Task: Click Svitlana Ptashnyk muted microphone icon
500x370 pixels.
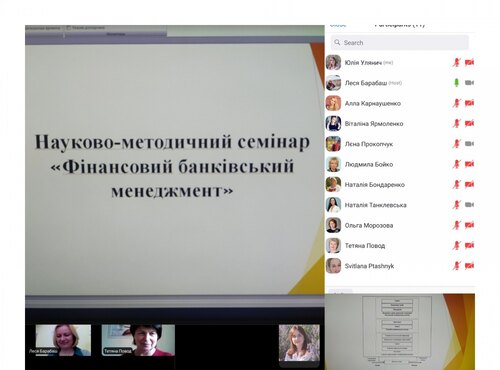Action: 456,266
